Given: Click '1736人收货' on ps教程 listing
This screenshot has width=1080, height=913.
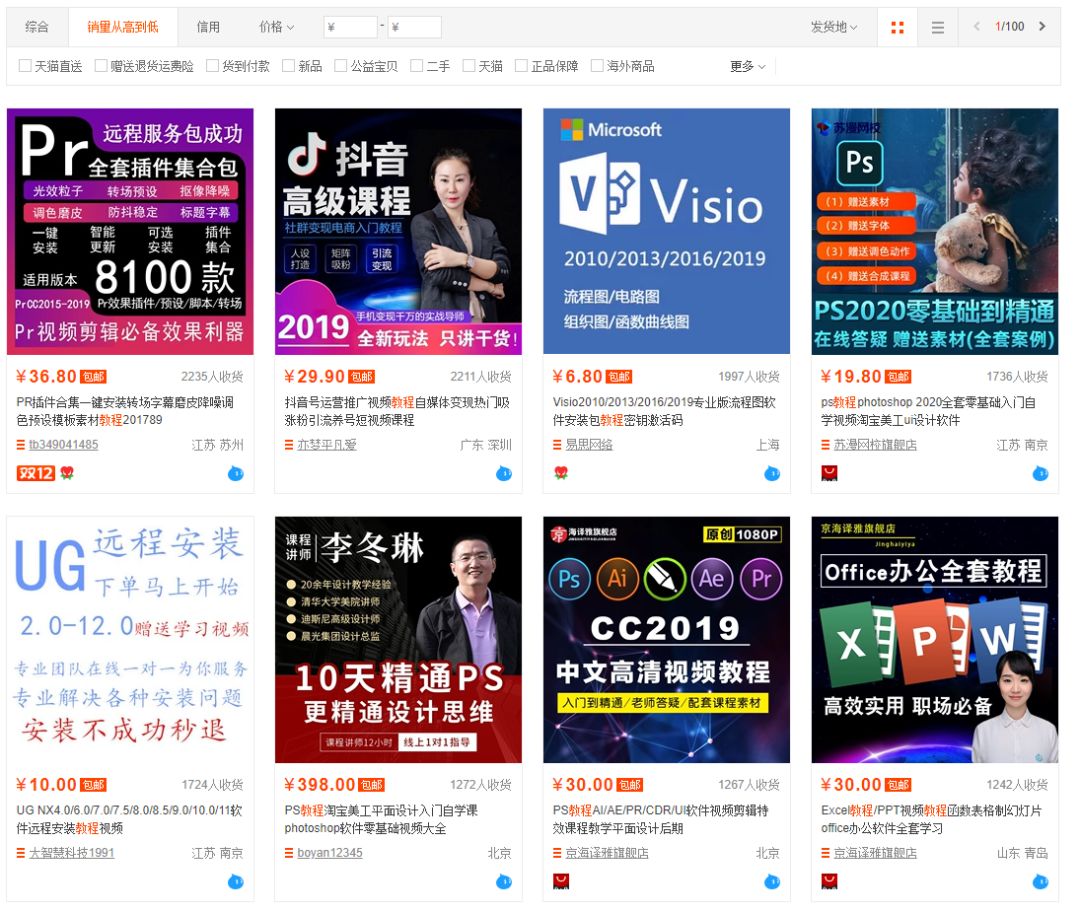Looking at the screenshot, I should click(1017, 377).
